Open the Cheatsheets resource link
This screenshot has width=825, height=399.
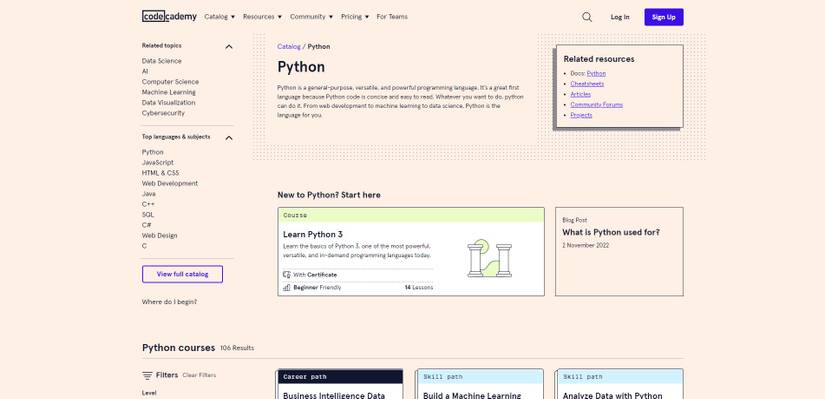point(587,84)
